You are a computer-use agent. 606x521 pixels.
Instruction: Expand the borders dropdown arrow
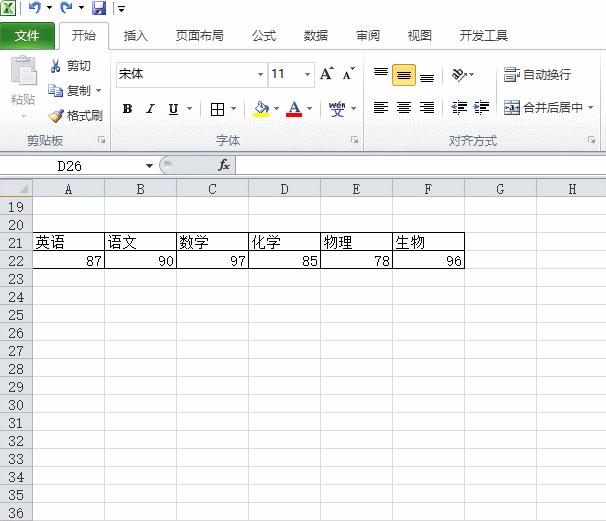point(234,109)
